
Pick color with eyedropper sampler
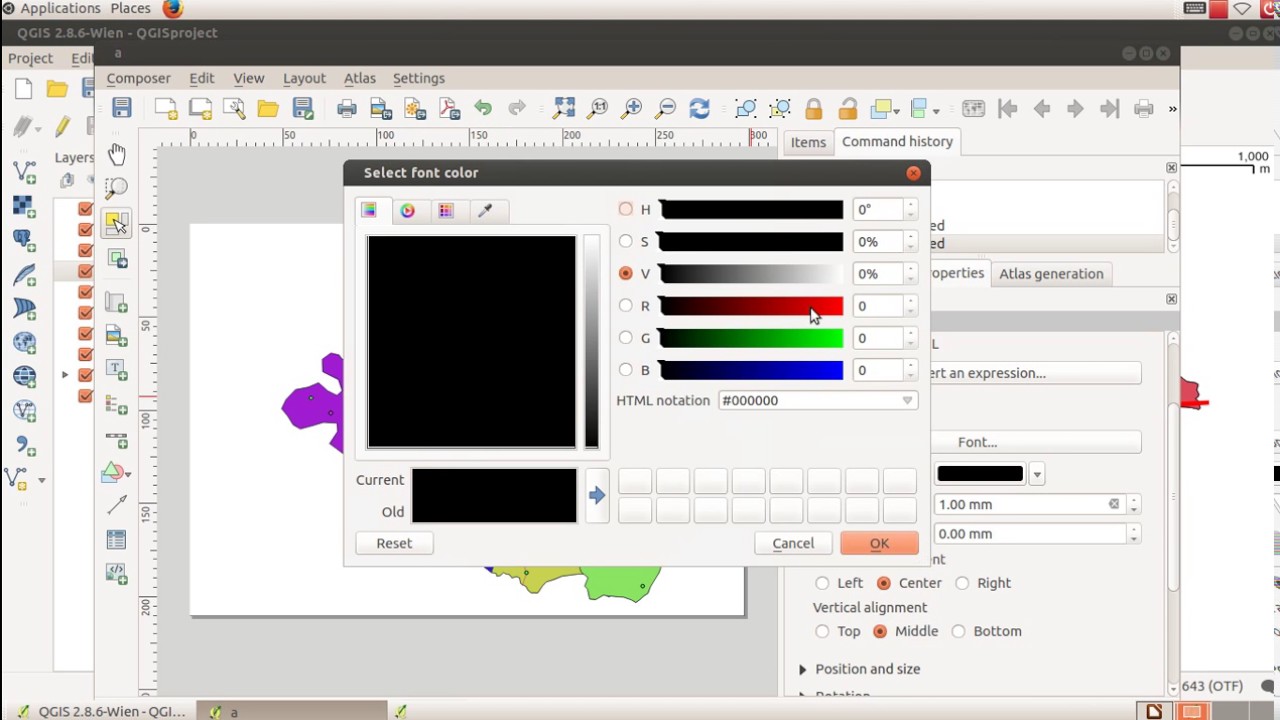point(485,210)
